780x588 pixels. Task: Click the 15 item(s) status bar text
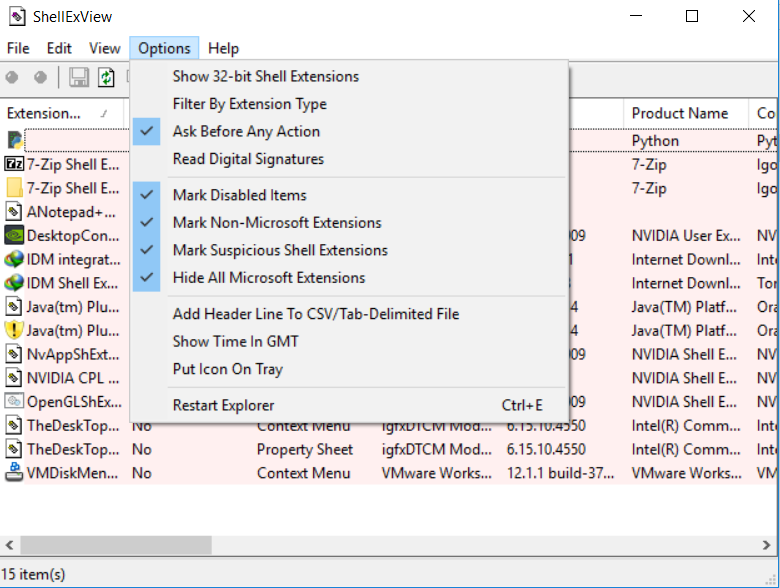[33, 574]
